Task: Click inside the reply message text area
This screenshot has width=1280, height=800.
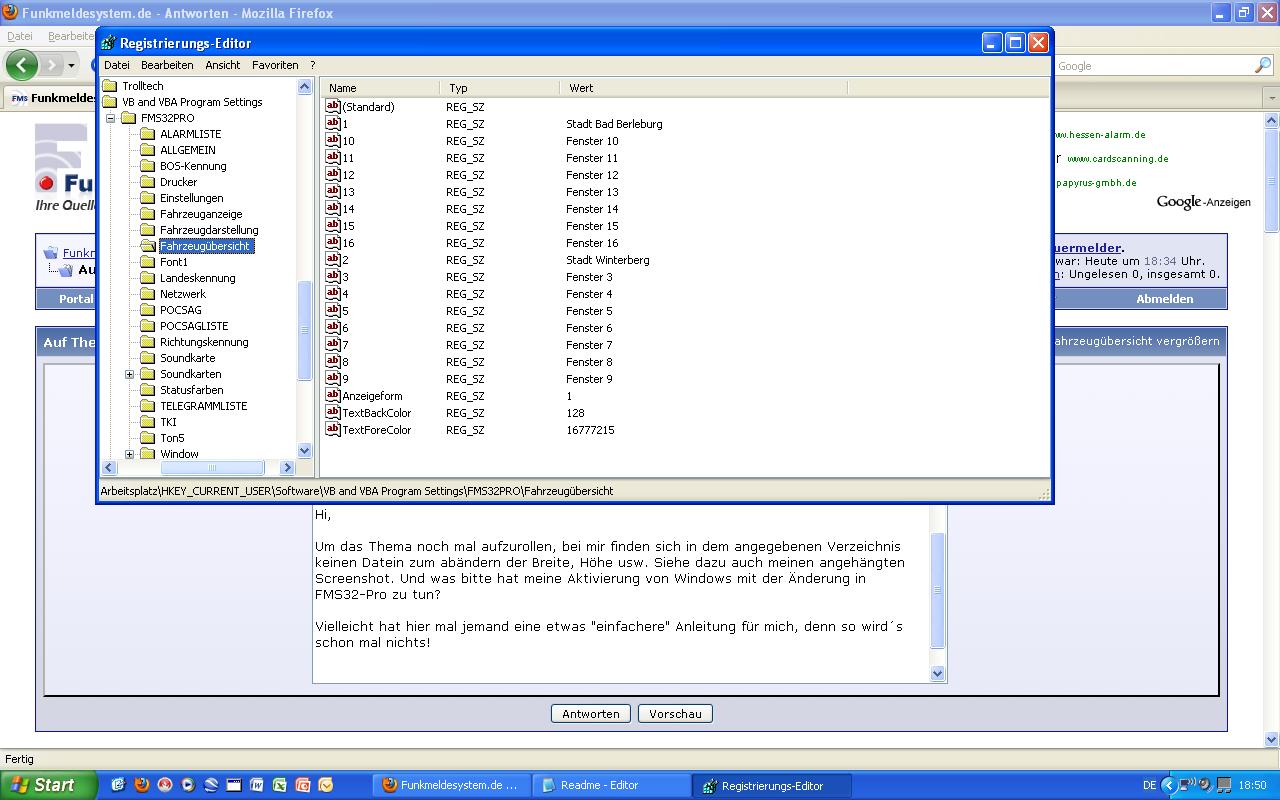Action: (x=620, y=600)
